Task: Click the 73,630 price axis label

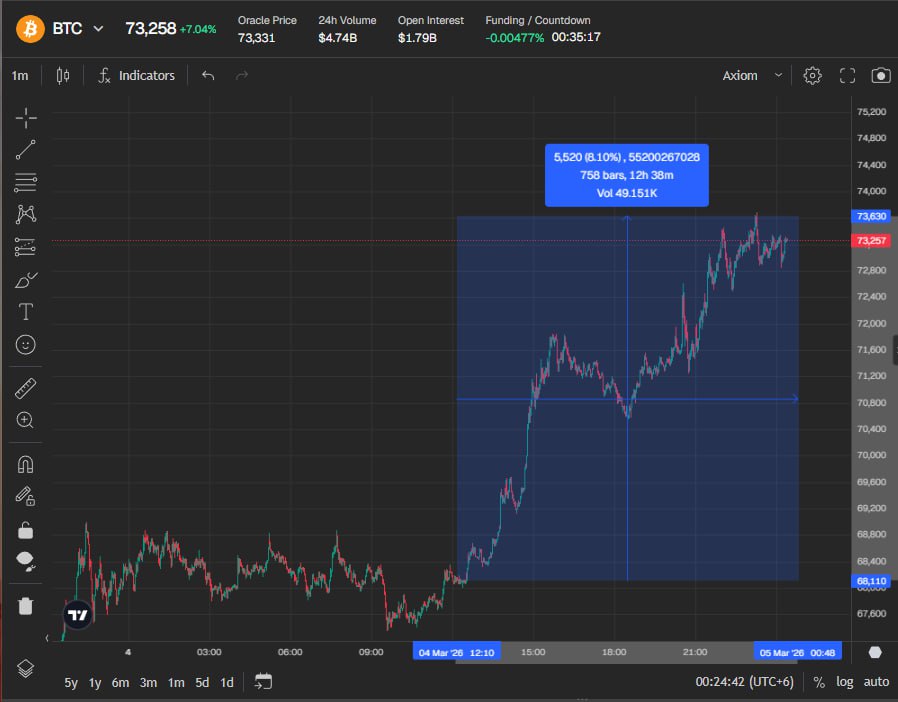Action: click(871, 216)
